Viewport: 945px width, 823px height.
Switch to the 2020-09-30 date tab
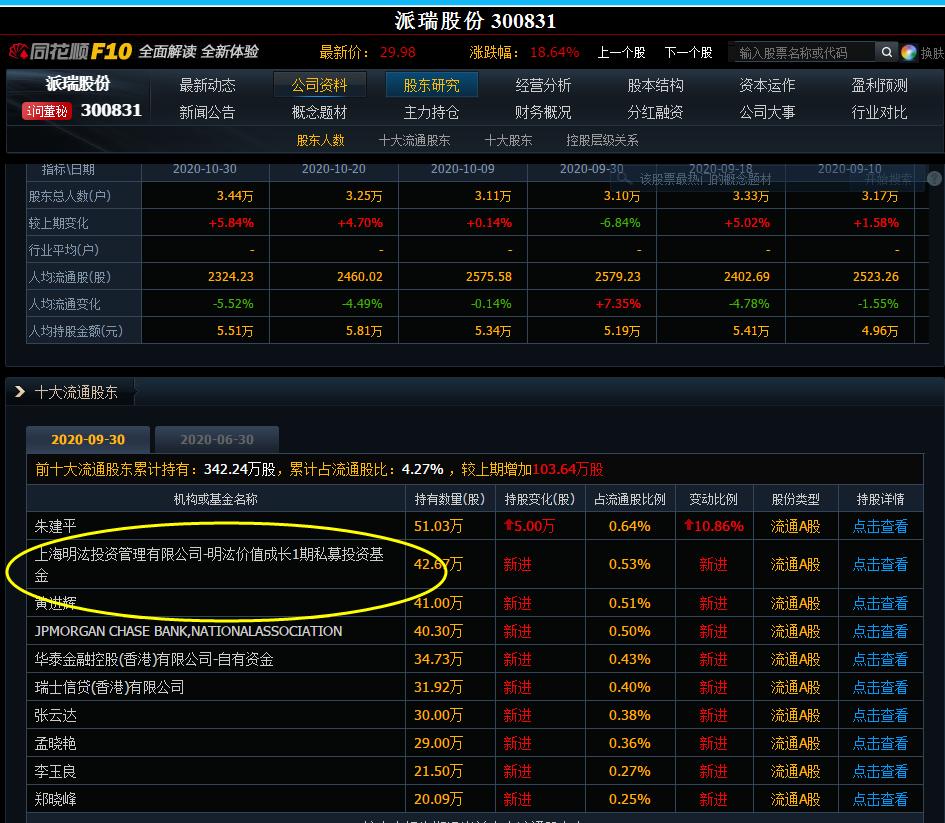88,439
